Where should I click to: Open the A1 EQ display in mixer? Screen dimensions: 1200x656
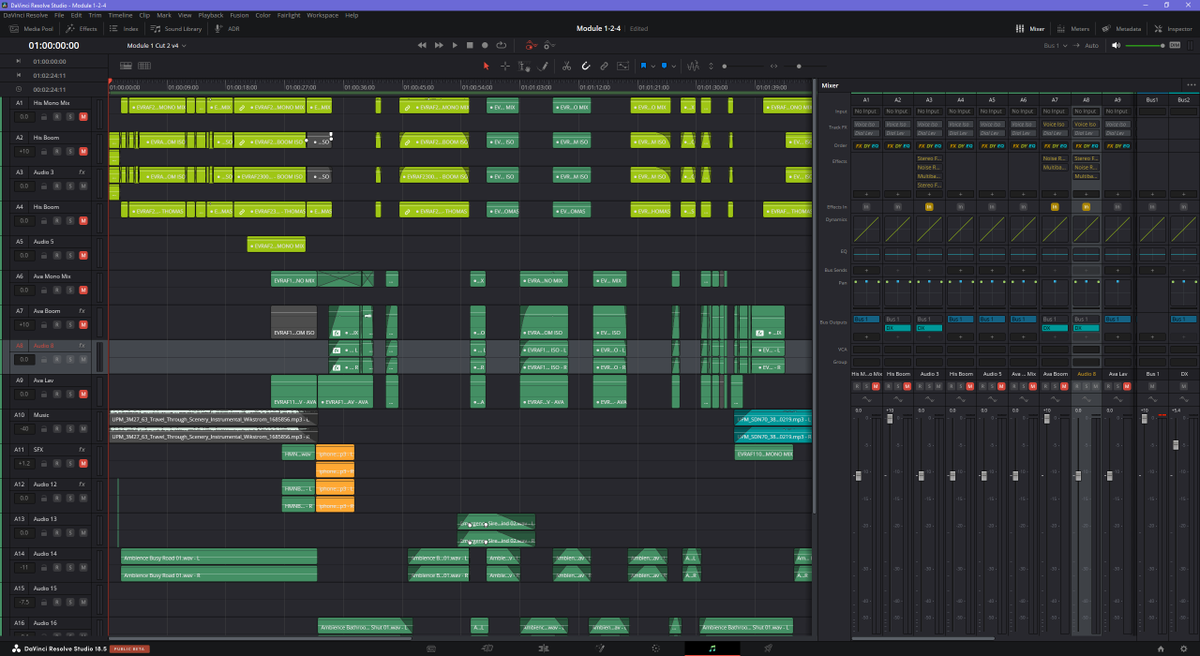coord(866,254)
